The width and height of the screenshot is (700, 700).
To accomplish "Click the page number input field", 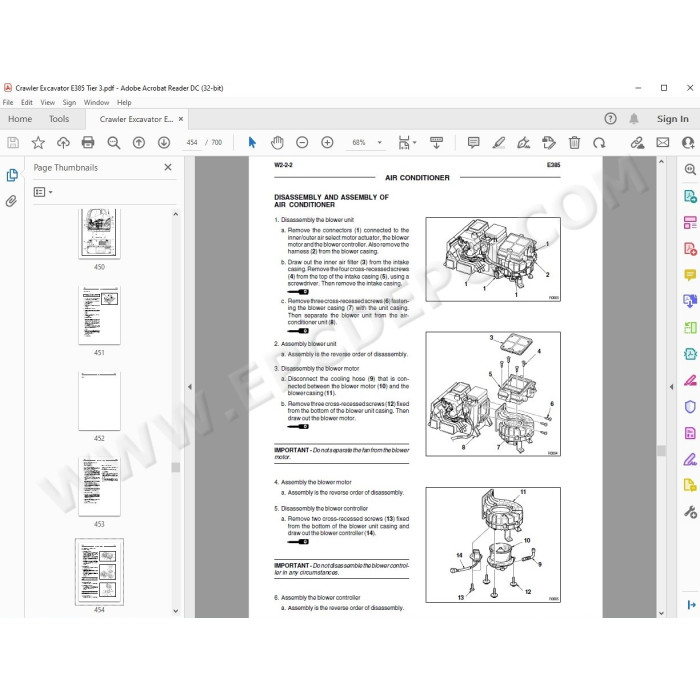I will click(192, 143).
